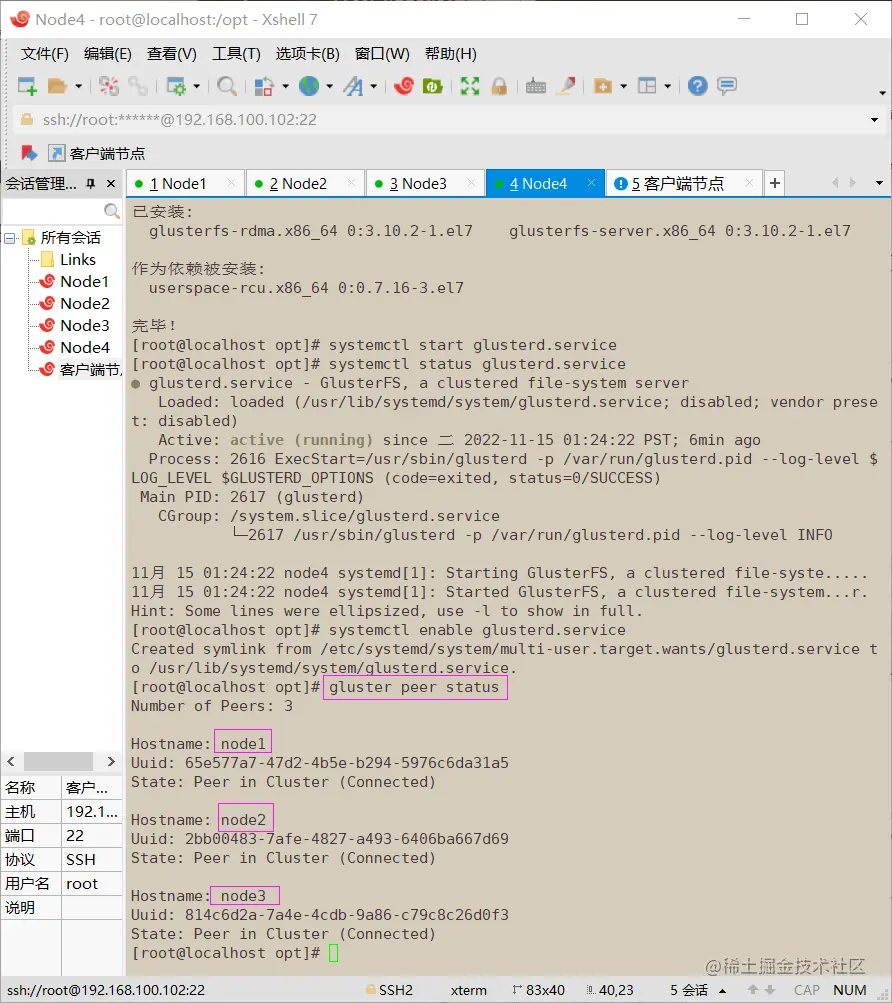
Task: Open the globe encoding dropdown arrow
Action: pyautogui.click(x=330, y=86)
